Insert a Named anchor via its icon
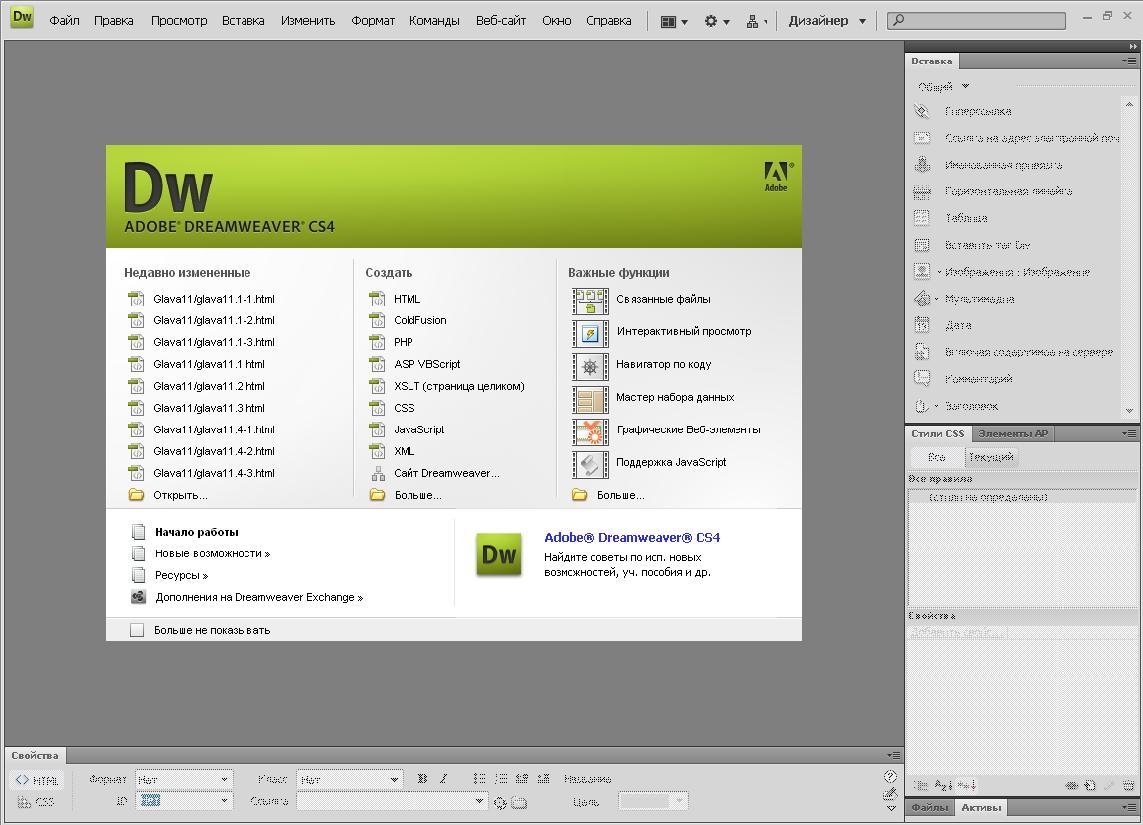 point(922,165)
